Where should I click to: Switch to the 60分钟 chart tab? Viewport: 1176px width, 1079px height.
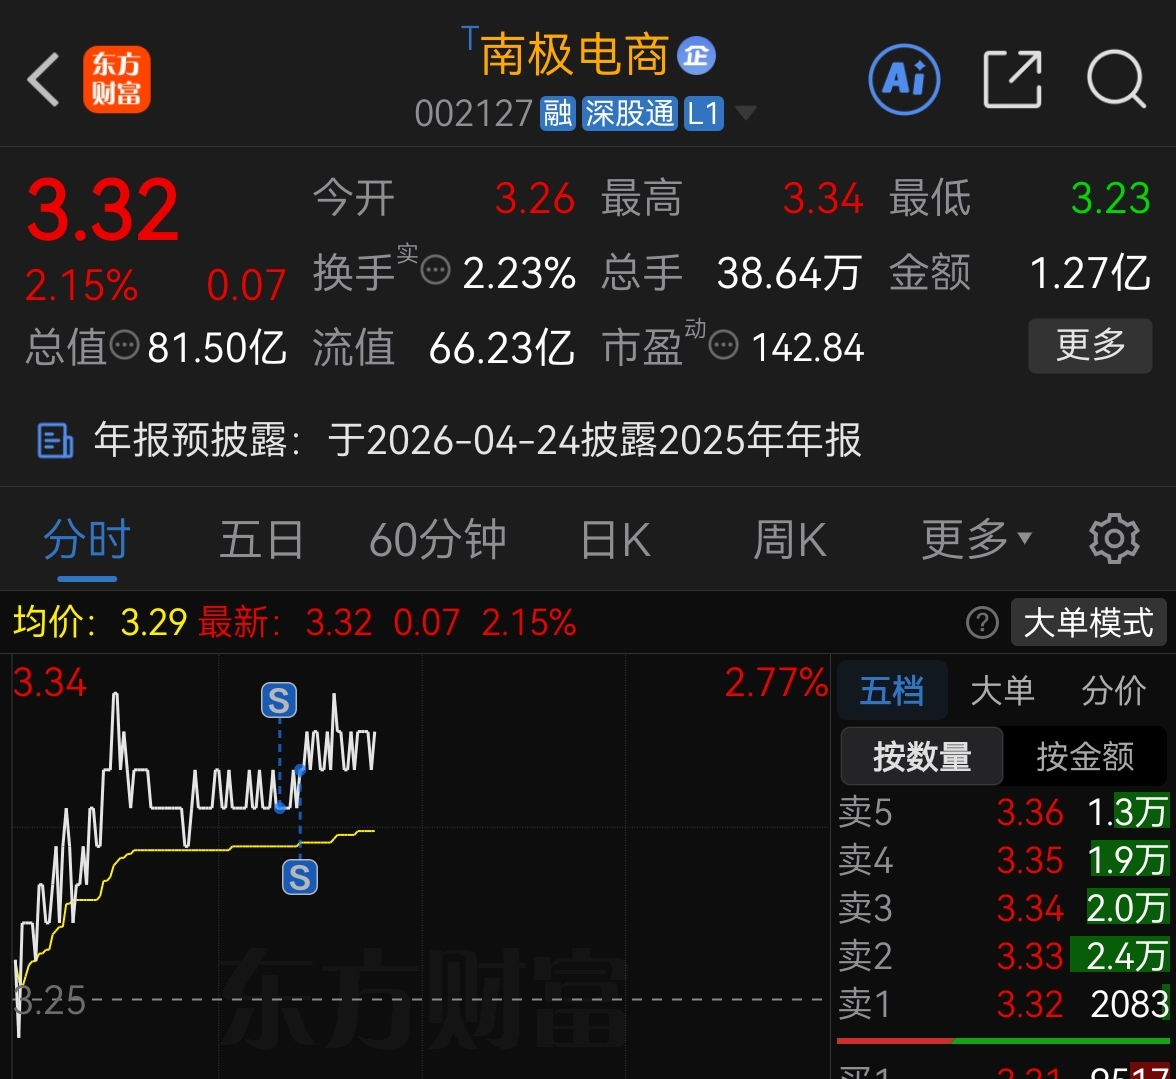(x=437, y=540)
